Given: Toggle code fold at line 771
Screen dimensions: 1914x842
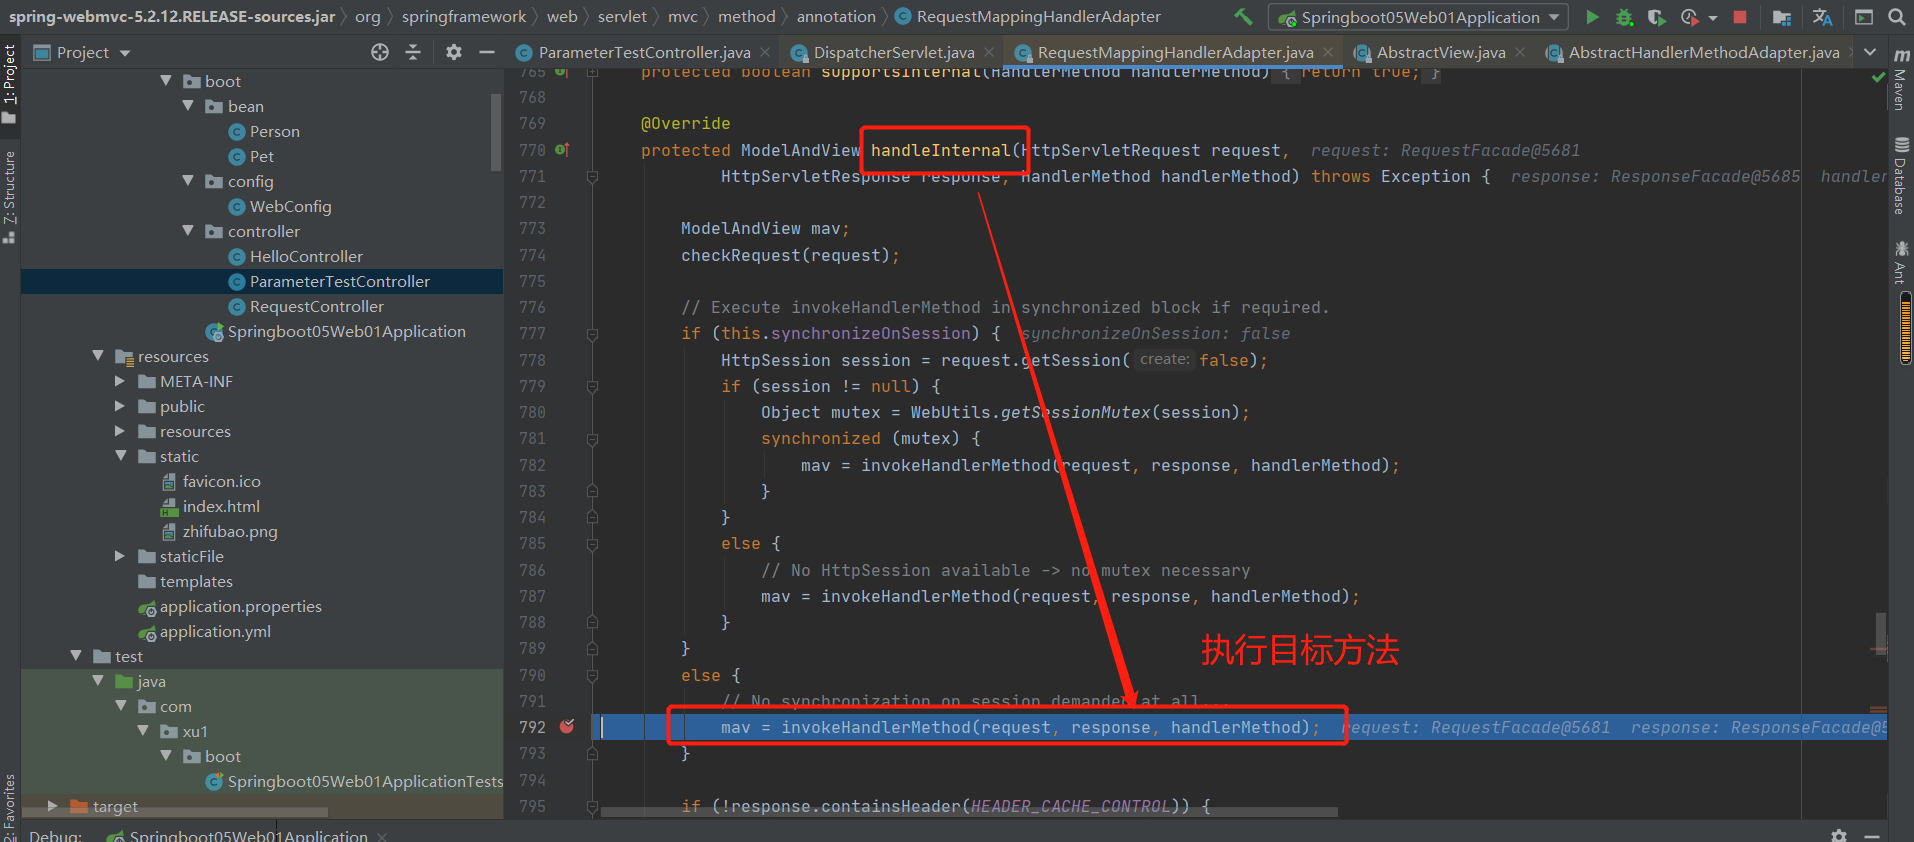Looking at the screenshot, I should (x=592, y=177).
